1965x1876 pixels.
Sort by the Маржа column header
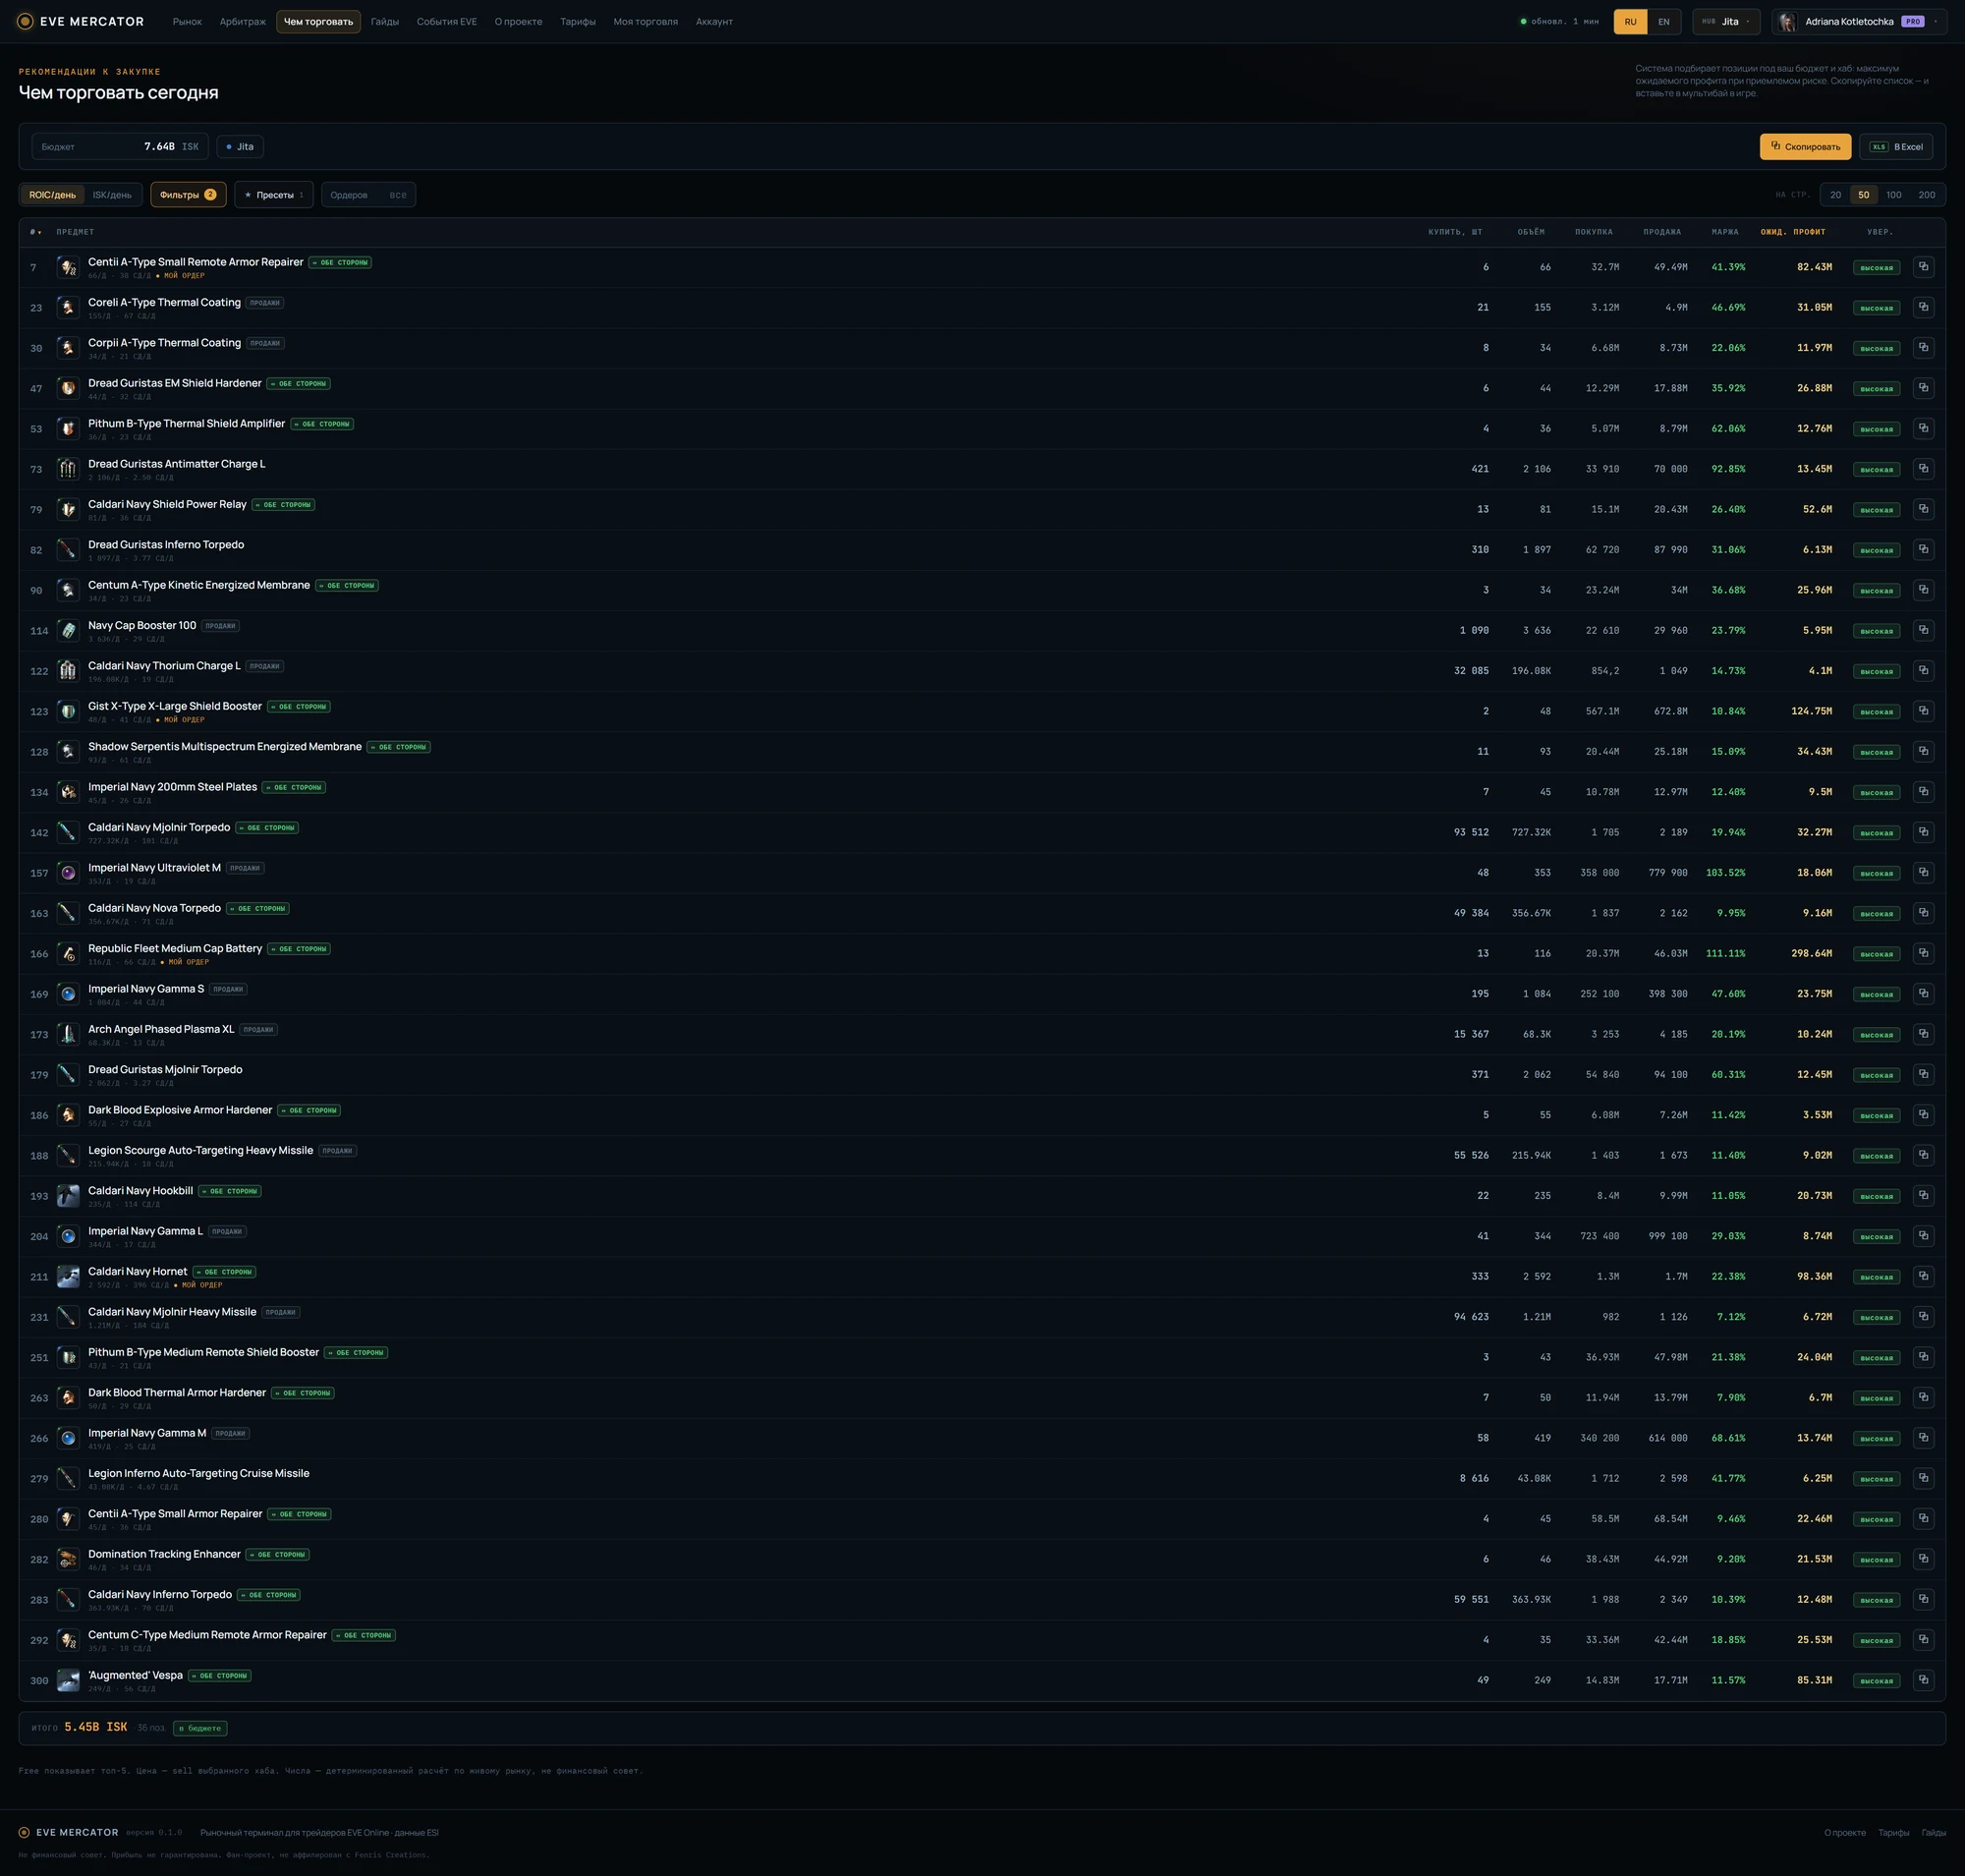click(x=1725, y=232)
